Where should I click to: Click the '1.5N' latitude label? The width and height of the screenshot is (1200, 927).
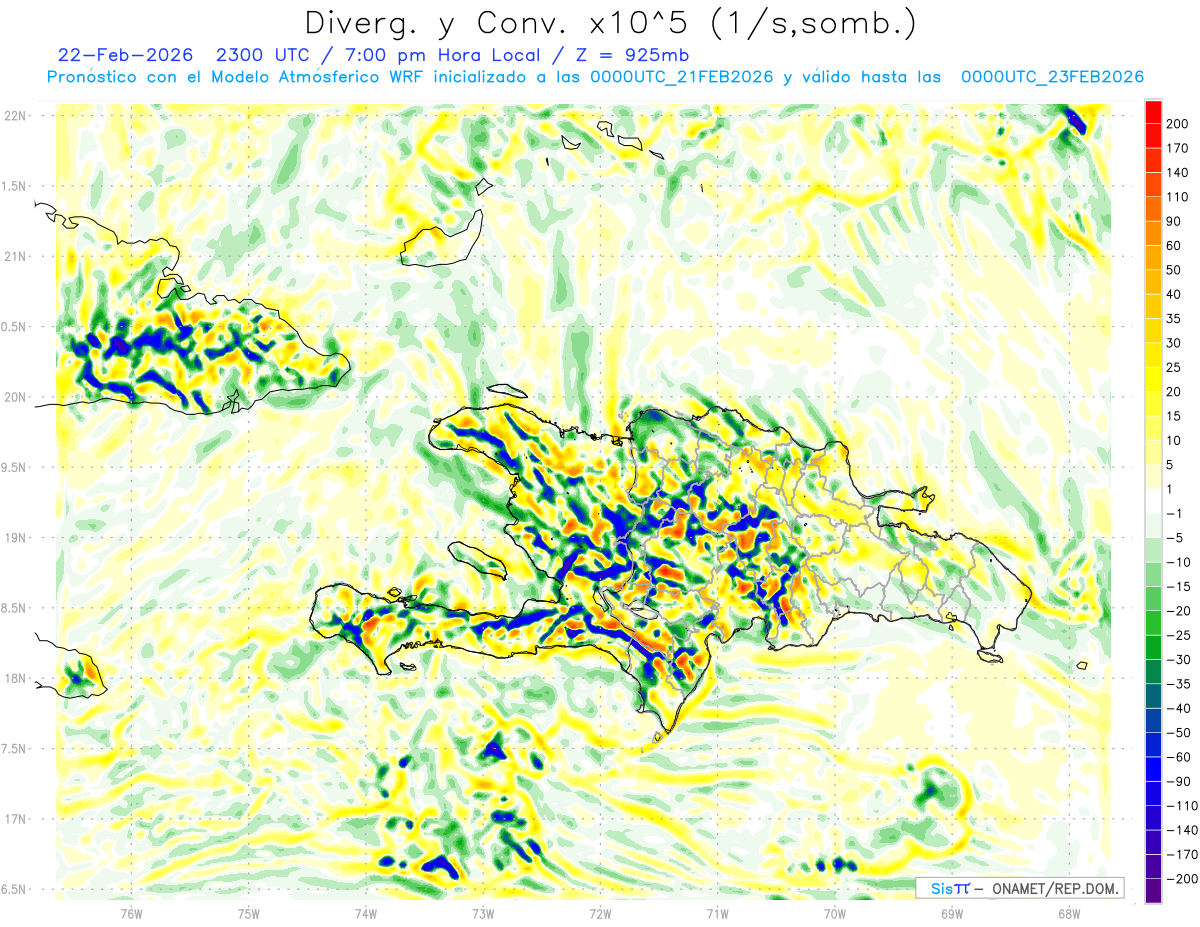tap(16, 186)
